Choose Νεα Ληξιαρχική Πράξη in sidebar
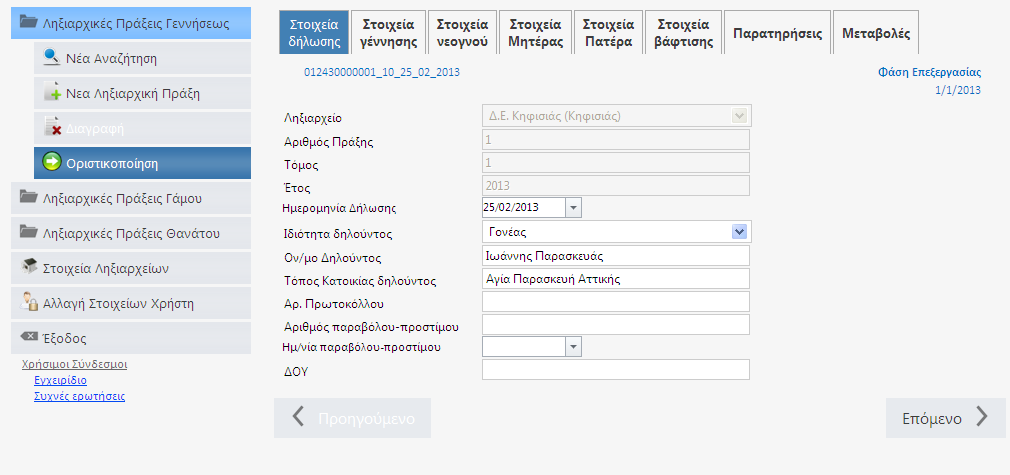This screenshot has width=1010, height=475. tap(142, 93)
